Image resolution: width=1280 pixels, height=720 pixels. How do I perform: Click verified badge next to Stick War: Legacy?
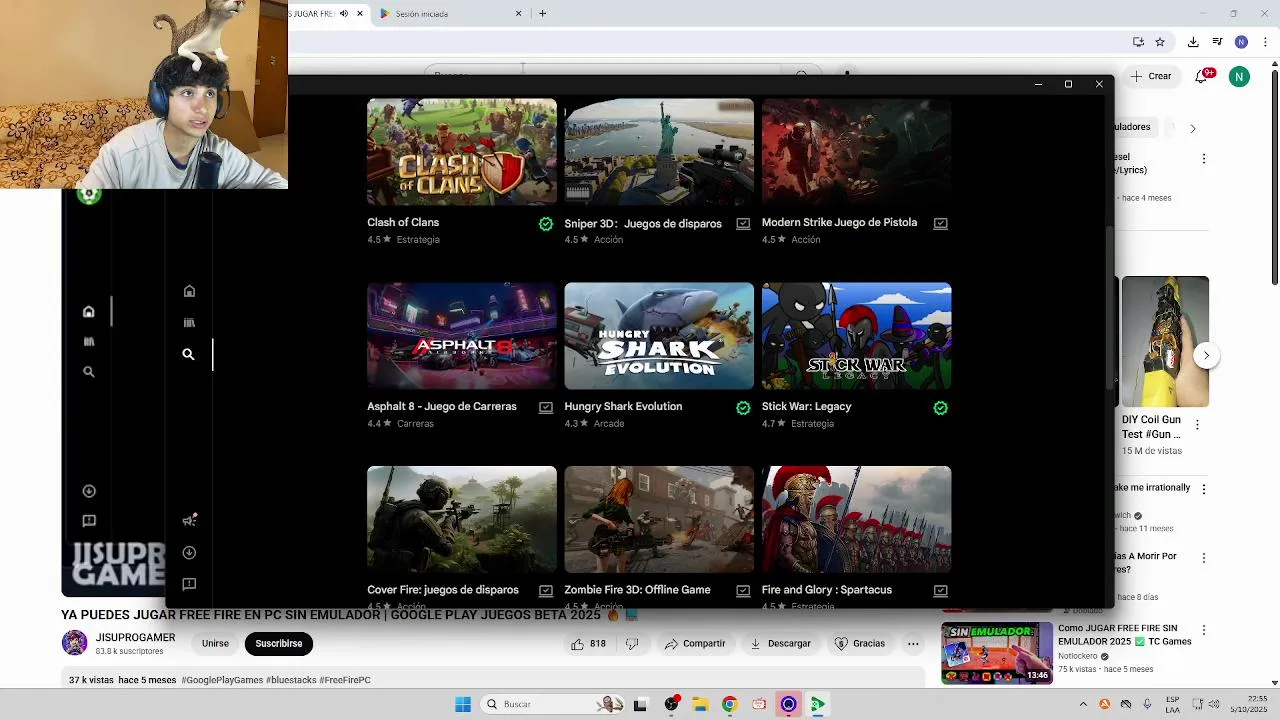[x=940, y=408]
